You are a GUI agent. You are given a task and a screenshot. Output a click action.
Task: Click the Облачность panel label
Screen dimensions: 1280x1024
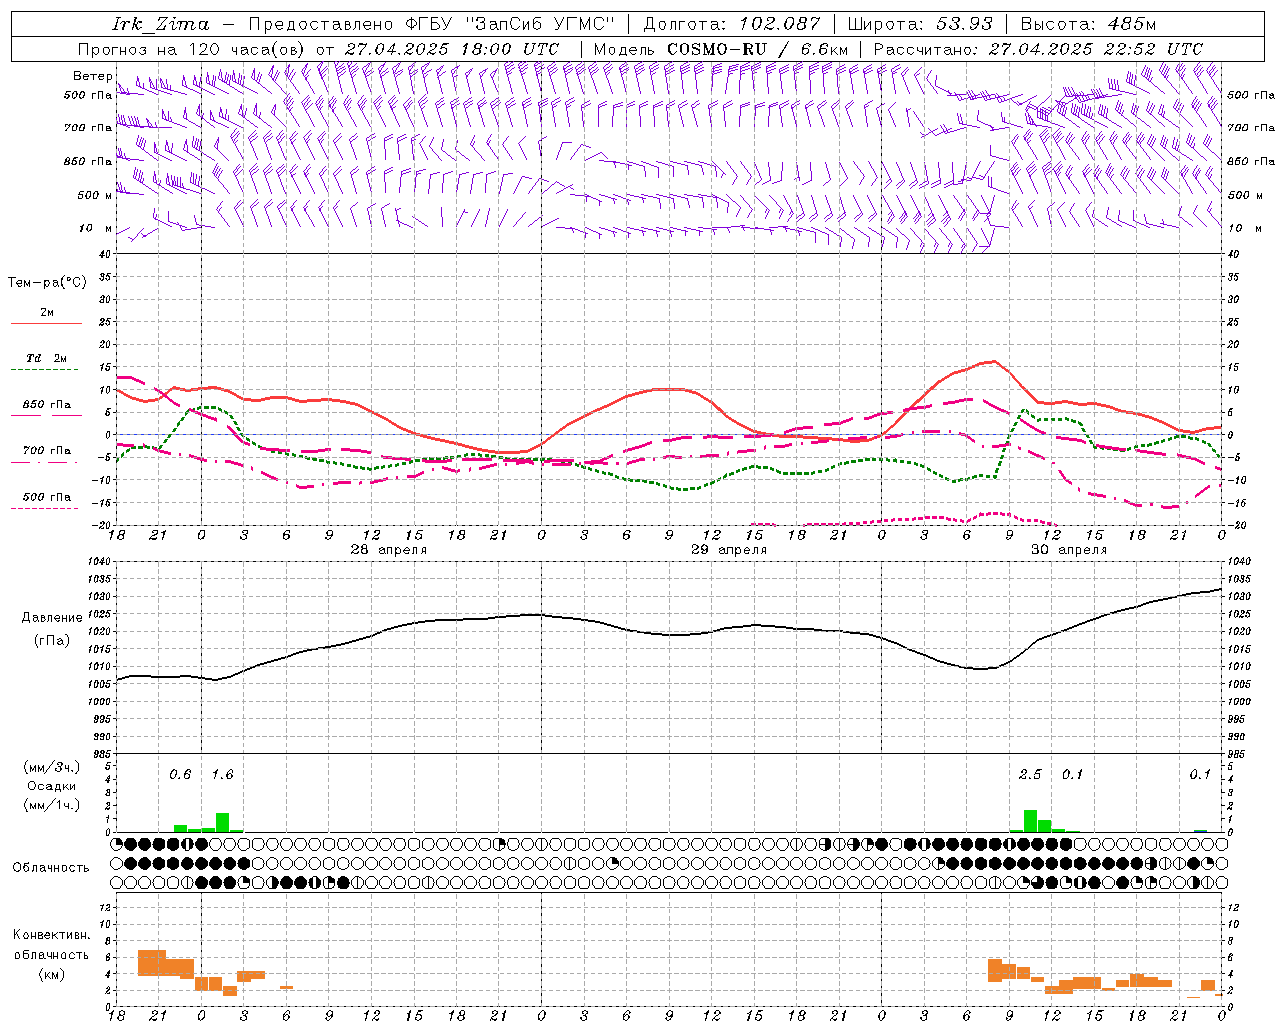pos(50,867)
